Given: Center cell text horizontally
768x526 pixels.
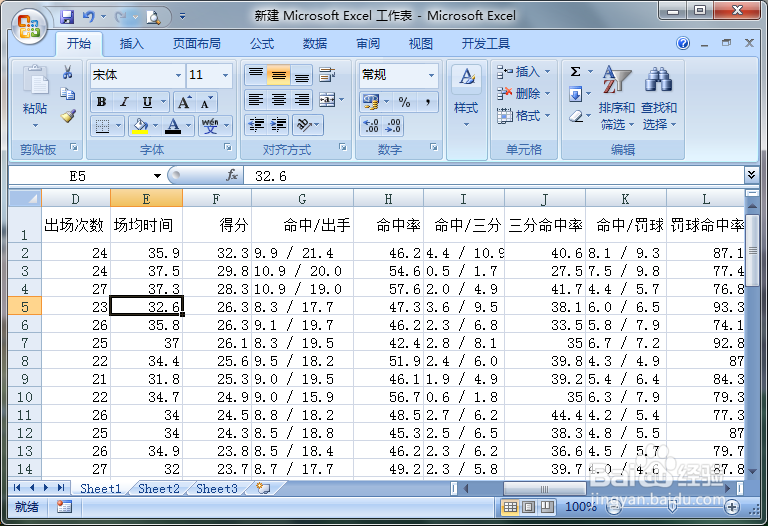Looking at the screenshot, I should click(279, 100).
